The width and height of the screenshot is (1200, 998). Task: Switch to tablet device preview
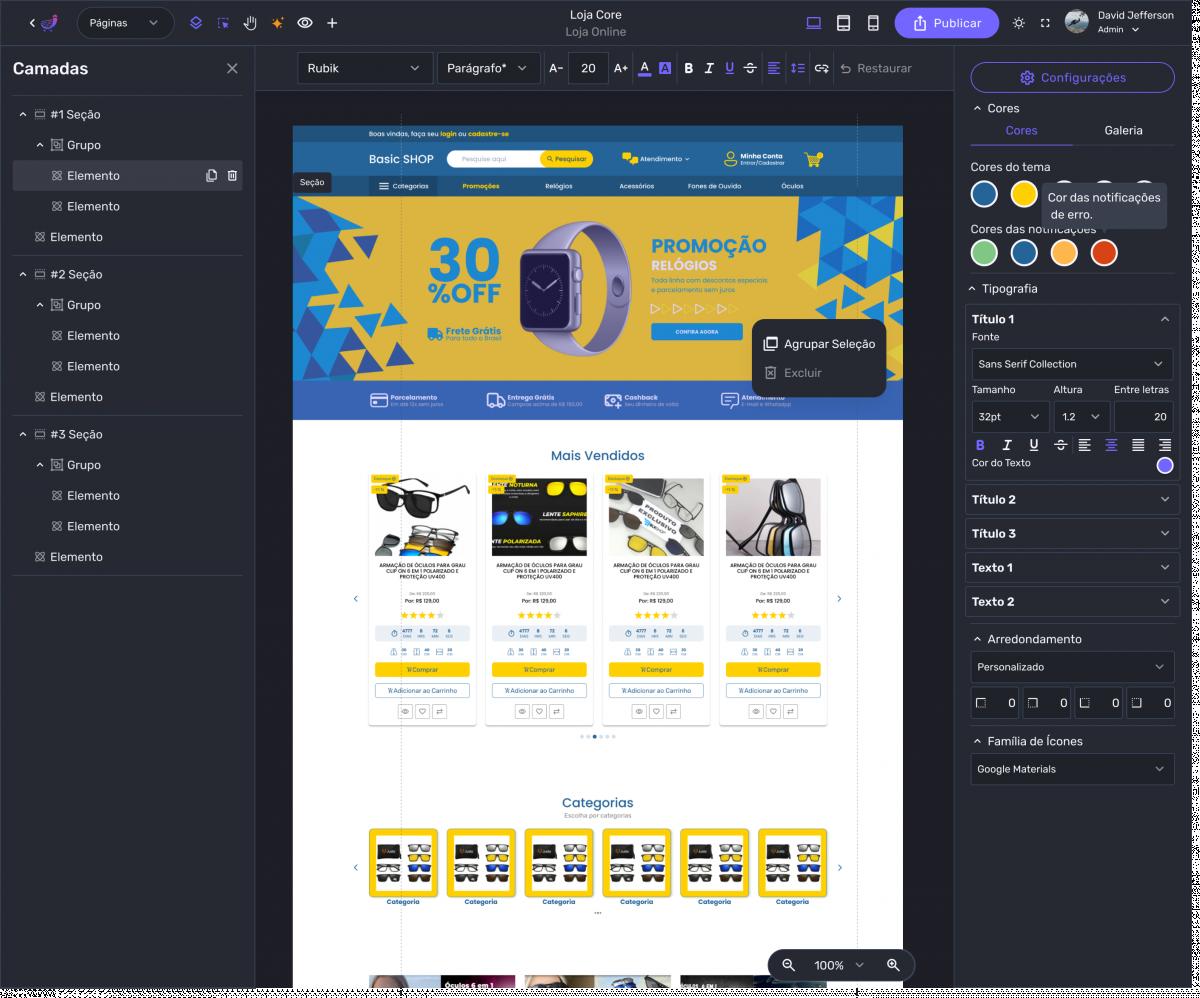point(843,23)
